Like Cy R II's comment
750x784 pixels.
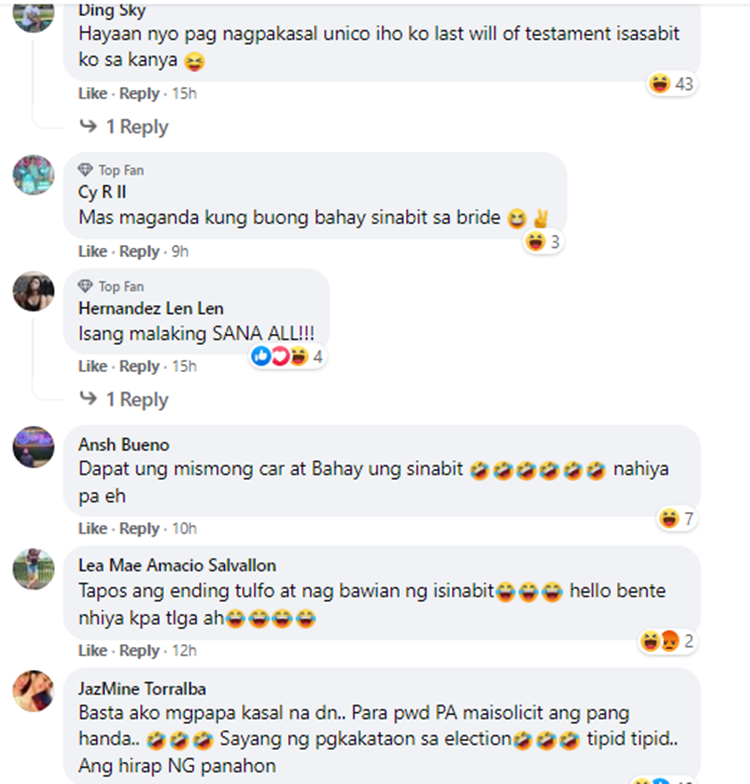(x=92, y=251)
